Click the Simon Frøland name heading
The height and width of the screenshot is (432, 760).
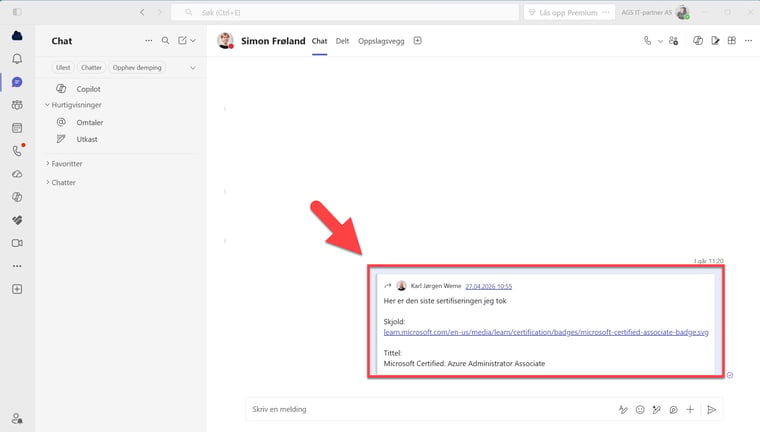click(x=273, y=41)
